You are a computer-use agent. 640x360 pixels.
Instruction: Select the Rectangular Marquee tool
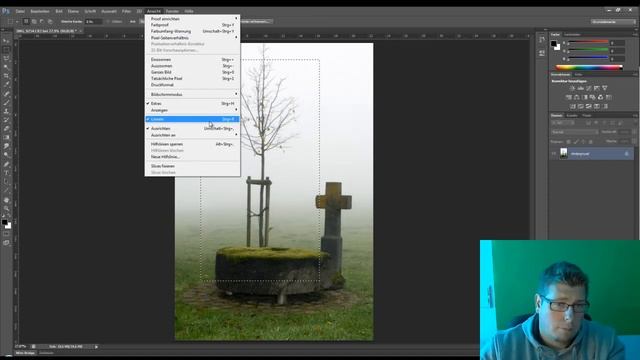point(6,49)
